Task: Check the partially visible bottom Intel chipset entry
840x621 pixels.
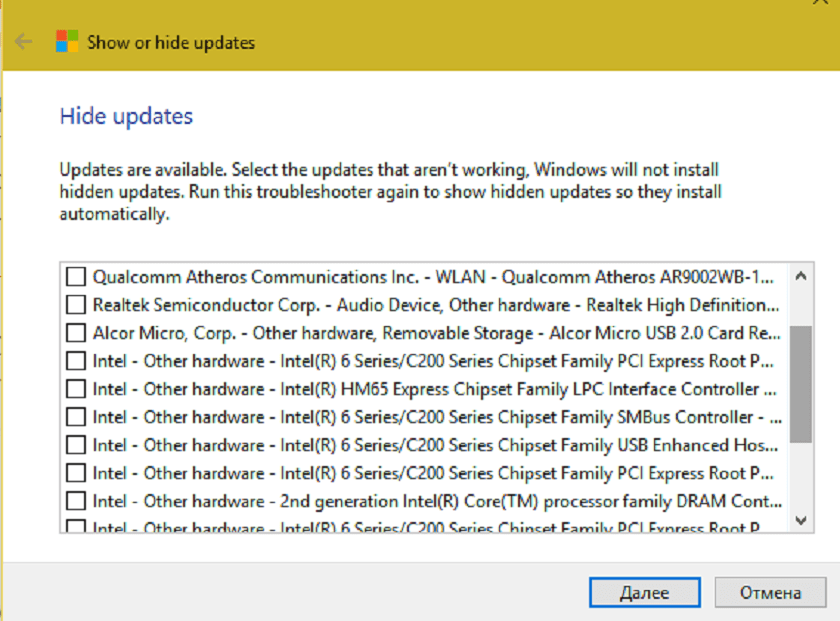Action: [x=75, y=524]
